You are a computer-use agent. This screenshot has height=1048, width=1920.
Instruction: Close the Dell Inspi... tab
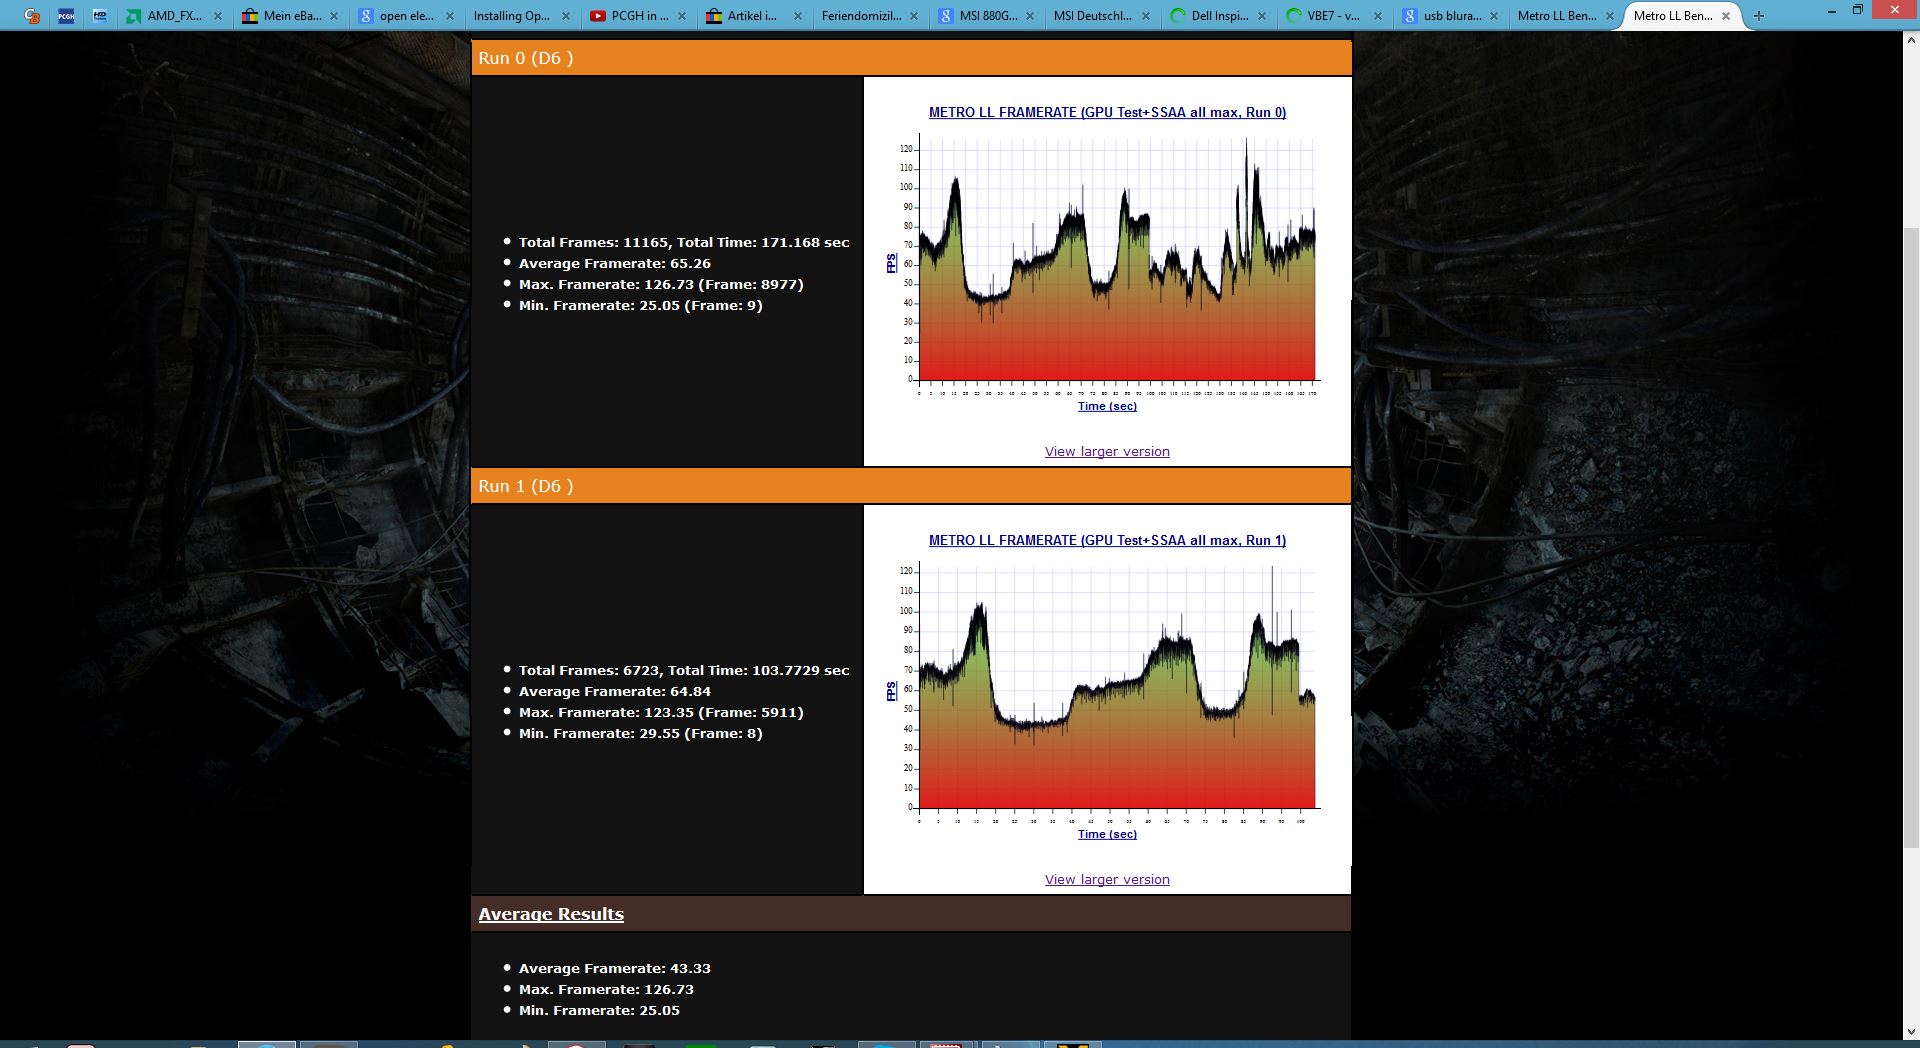pyautogui.click(x=1262, y=16)
